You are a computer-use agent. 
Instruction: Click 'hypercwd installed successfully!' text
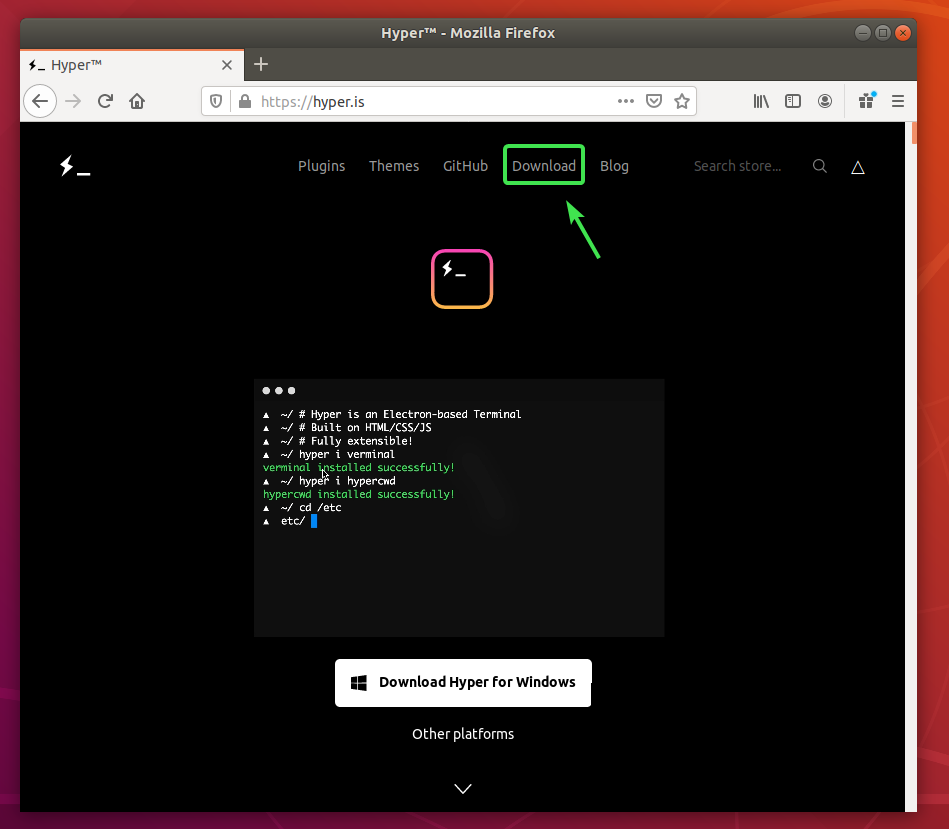point(358,494)
